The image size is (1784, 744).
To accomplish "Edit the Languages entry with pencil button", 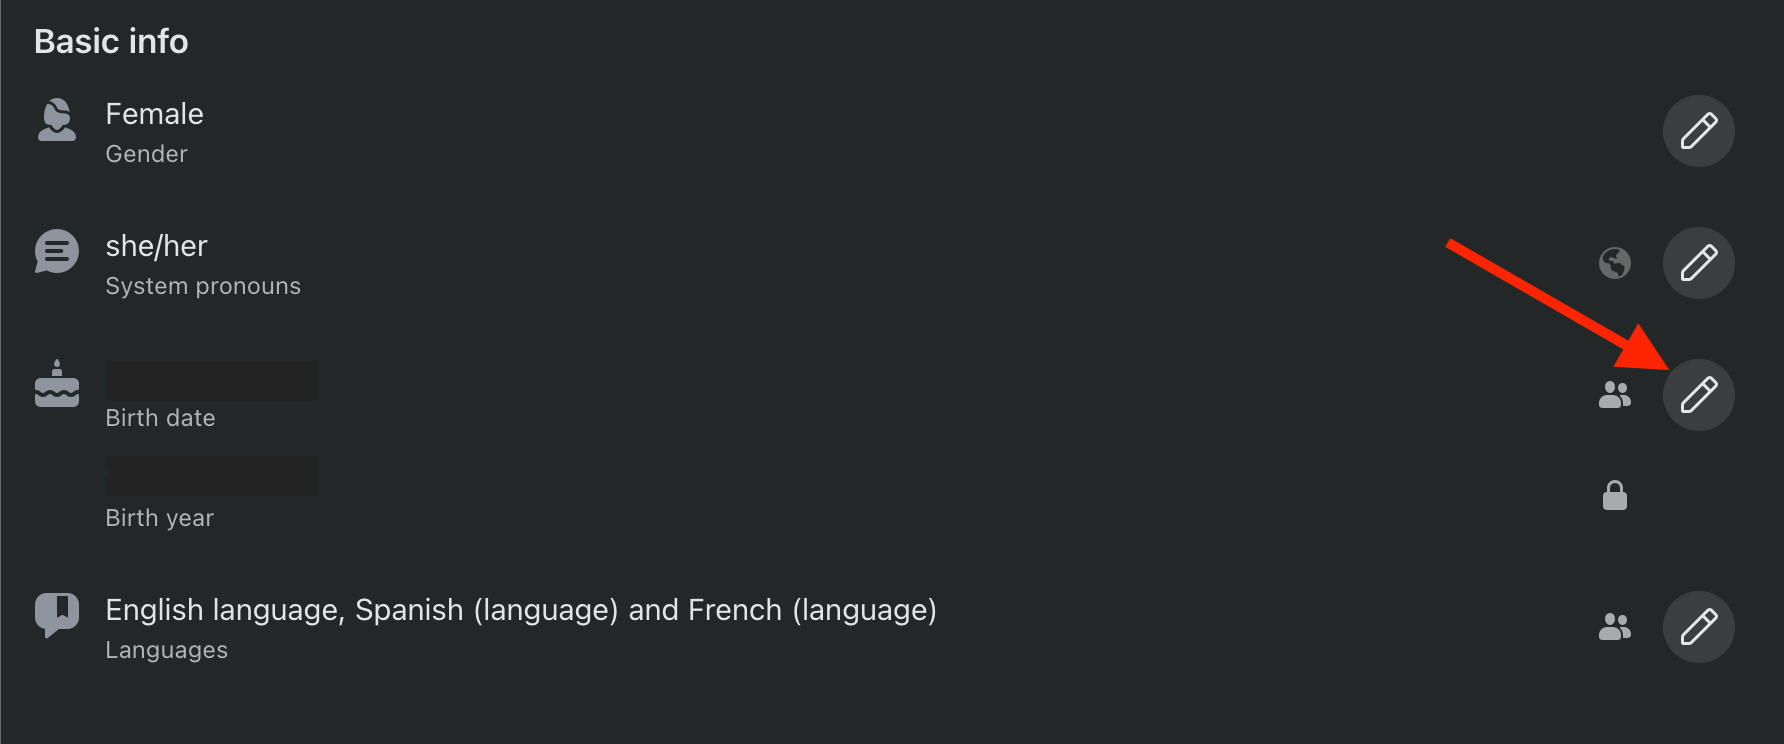I will [1698, 627].
